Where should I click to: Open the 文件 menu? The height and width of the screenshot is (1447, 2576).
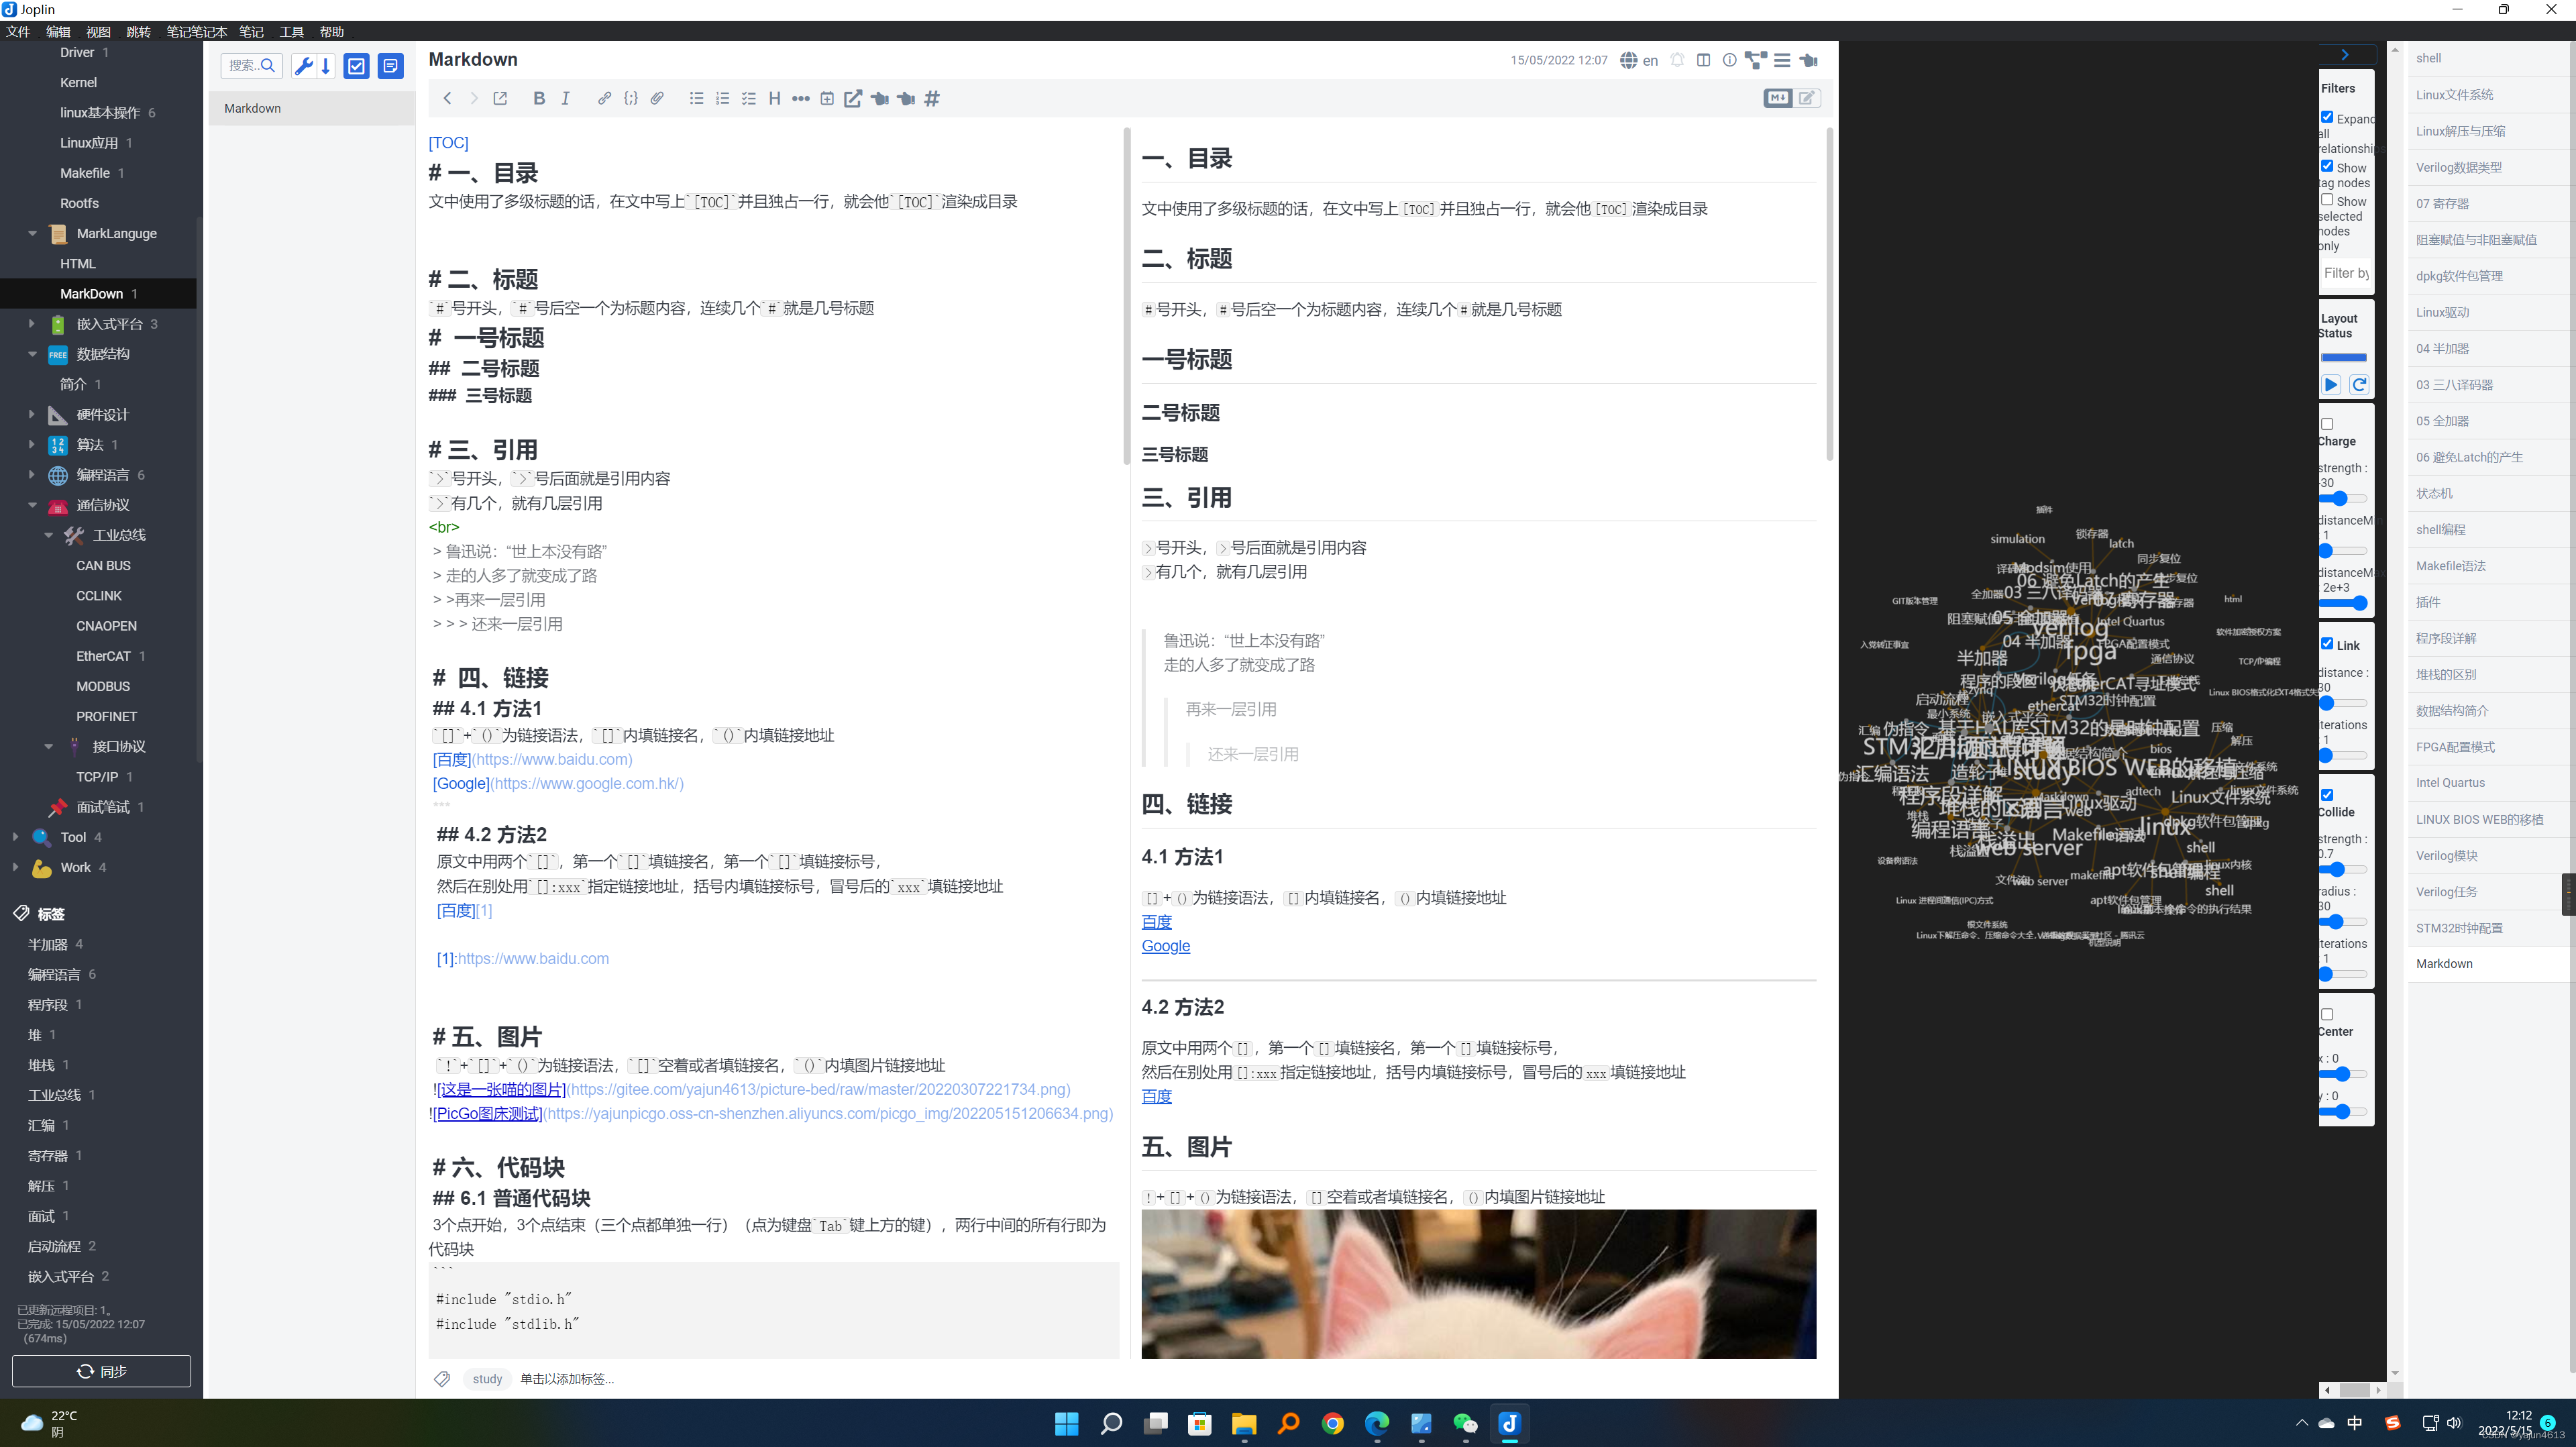click(18, 32)
